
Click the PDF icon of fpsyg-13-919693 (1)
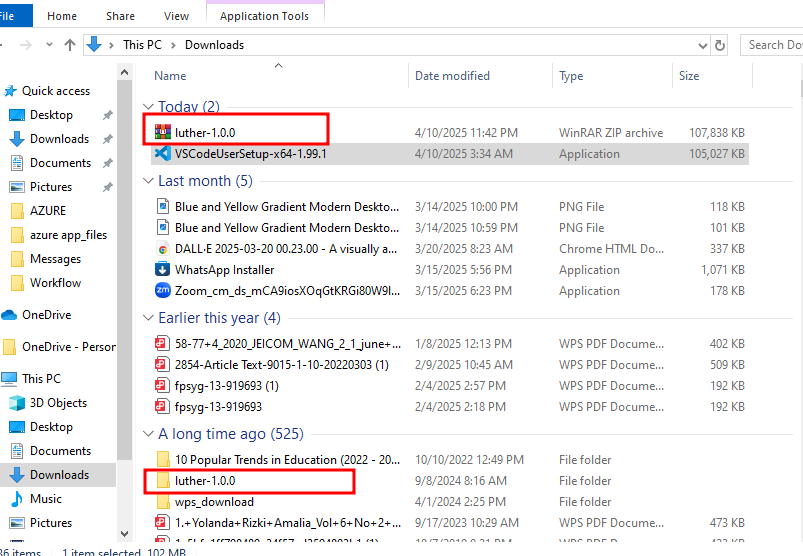coord(163,385)
